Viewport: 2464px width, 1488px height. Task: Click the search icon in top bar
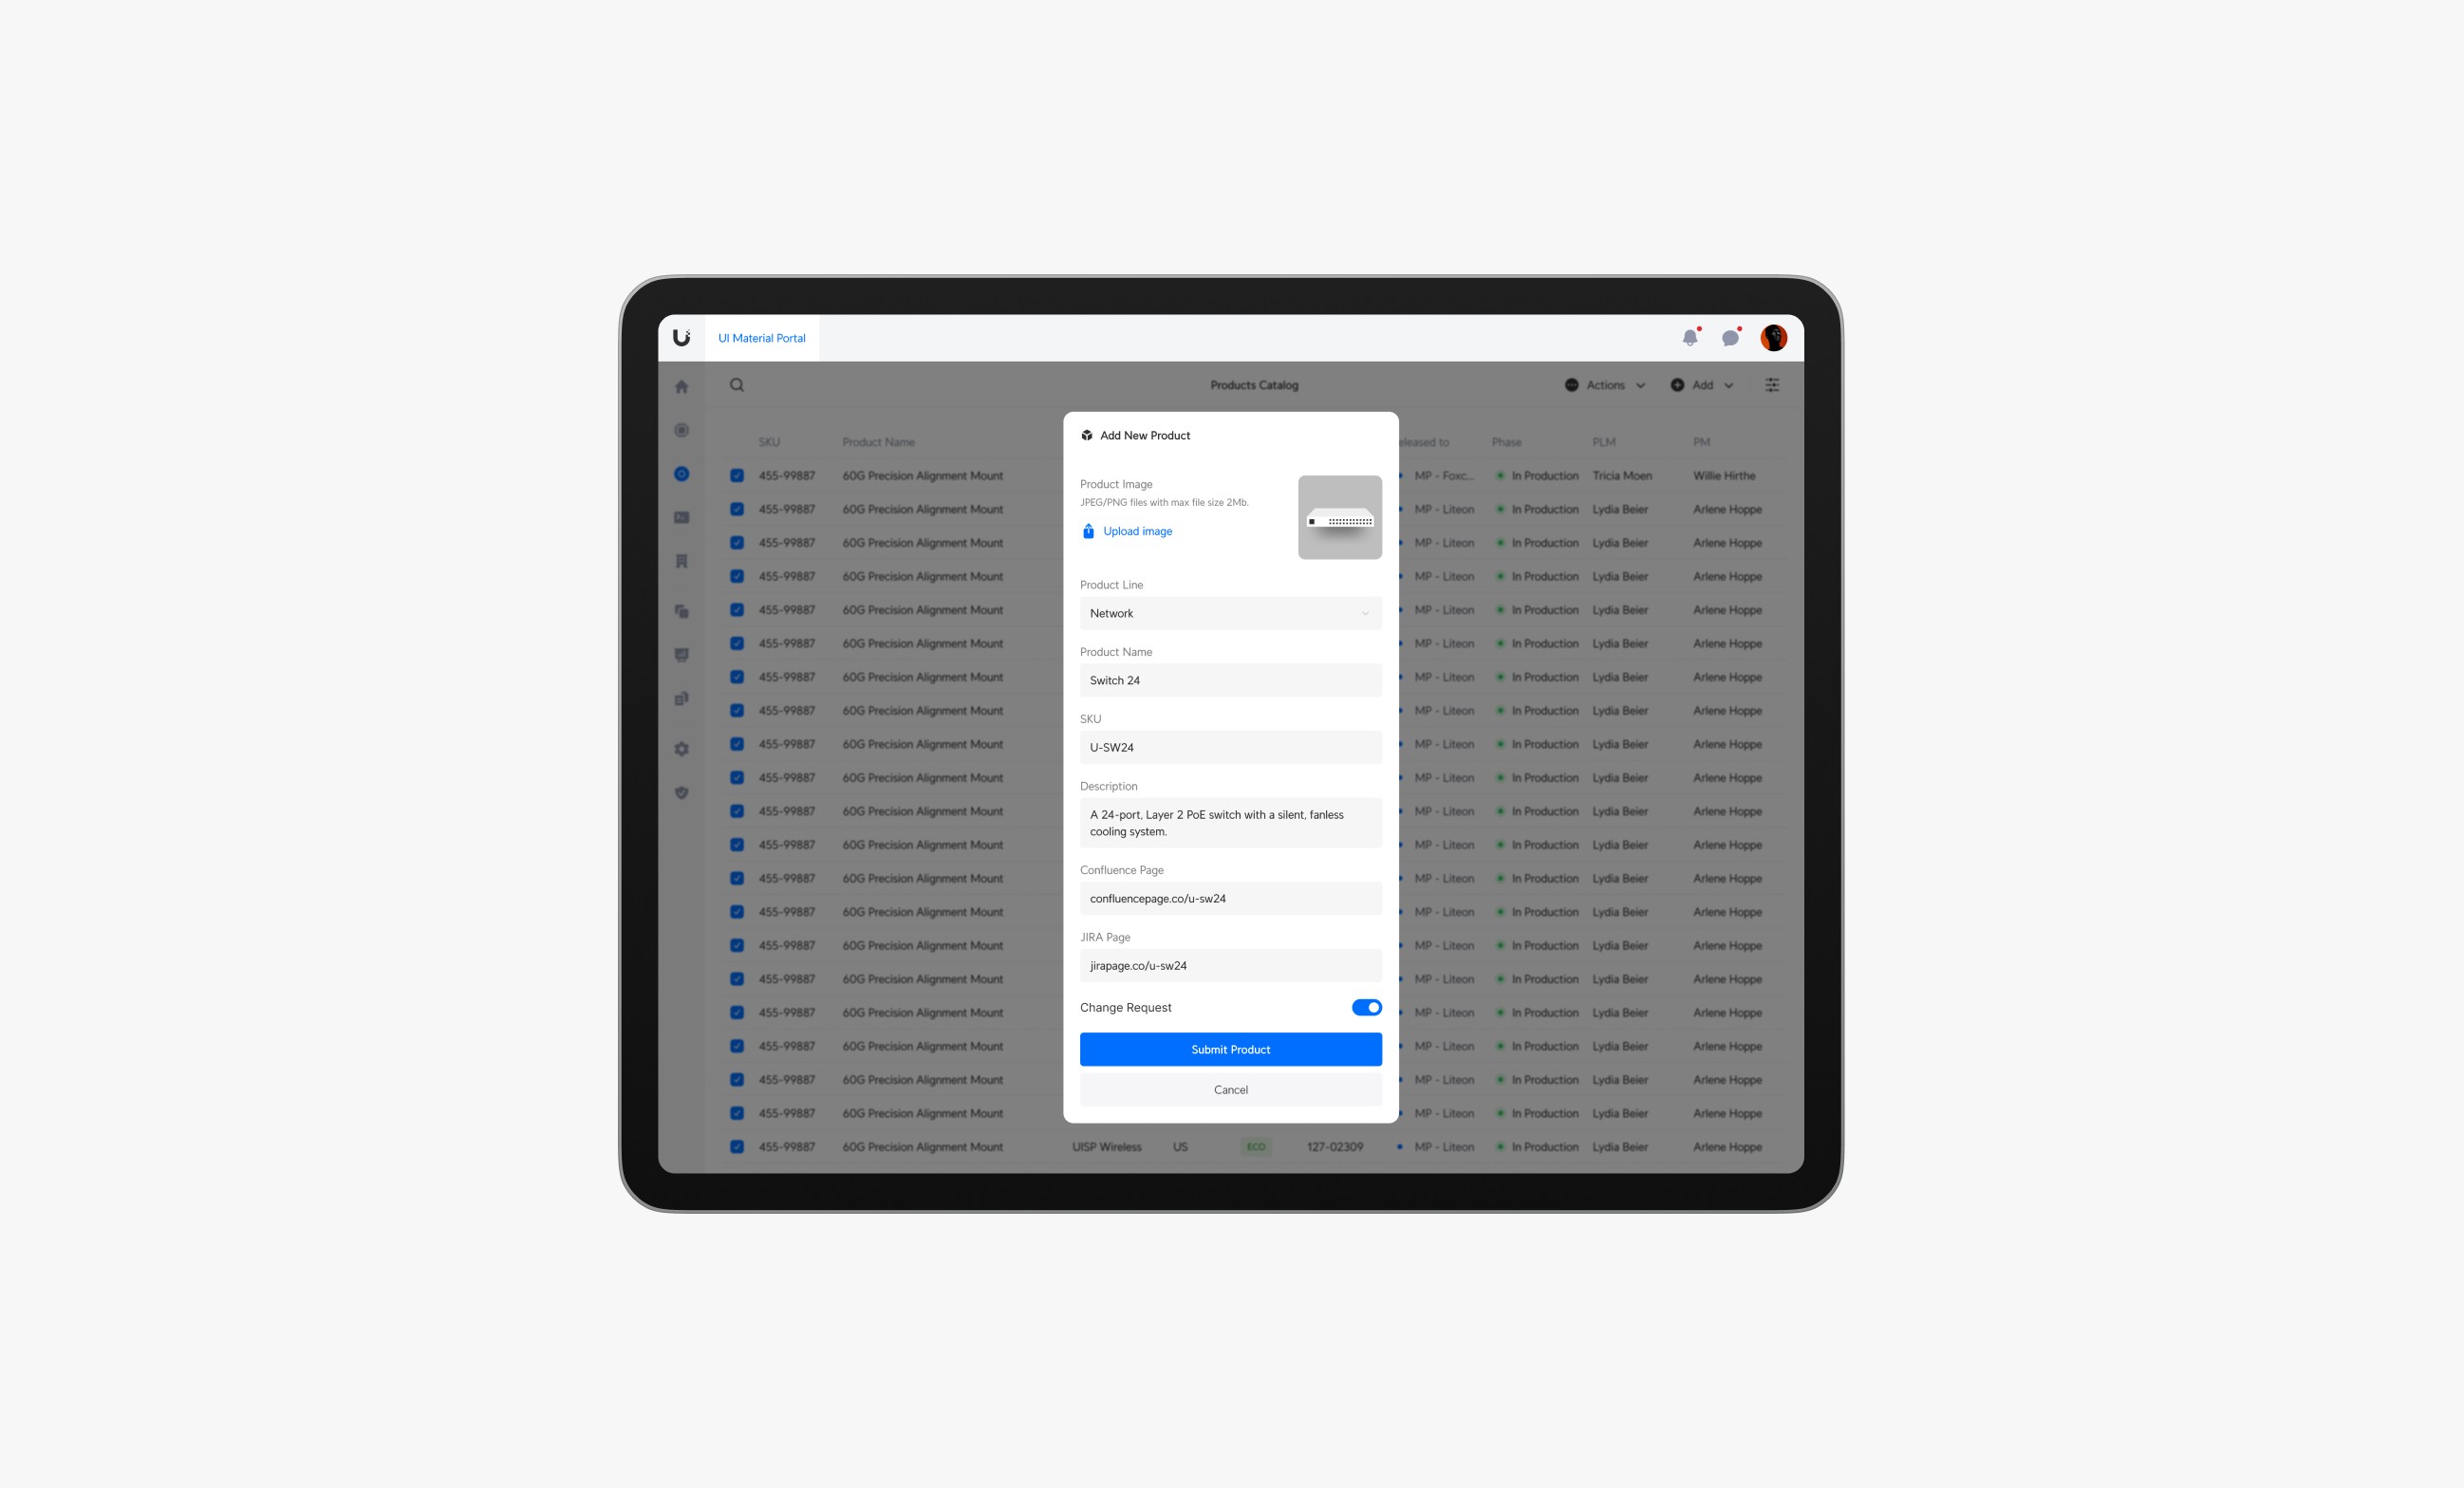(736, 383)
